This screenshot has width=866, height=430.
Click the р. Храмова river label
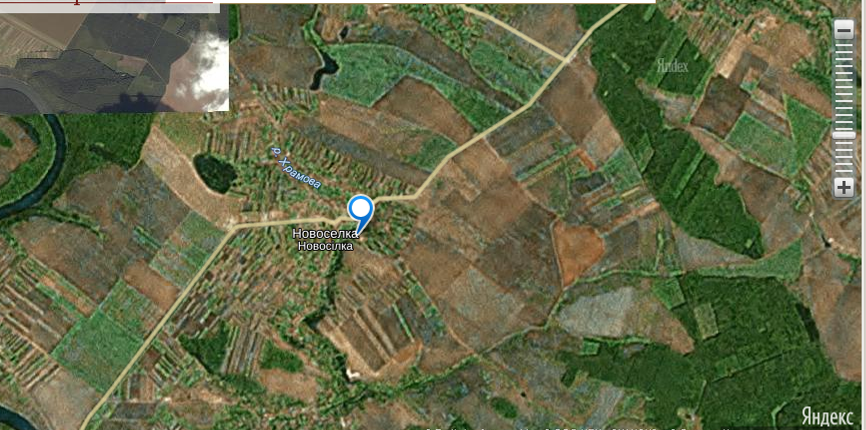point(296,168)
